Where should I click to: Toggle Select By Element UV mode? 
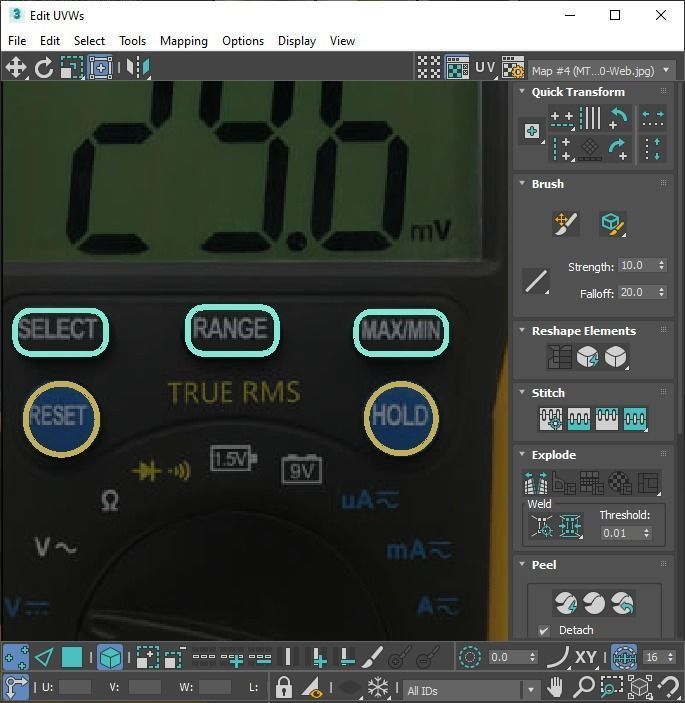pos(110,658)
